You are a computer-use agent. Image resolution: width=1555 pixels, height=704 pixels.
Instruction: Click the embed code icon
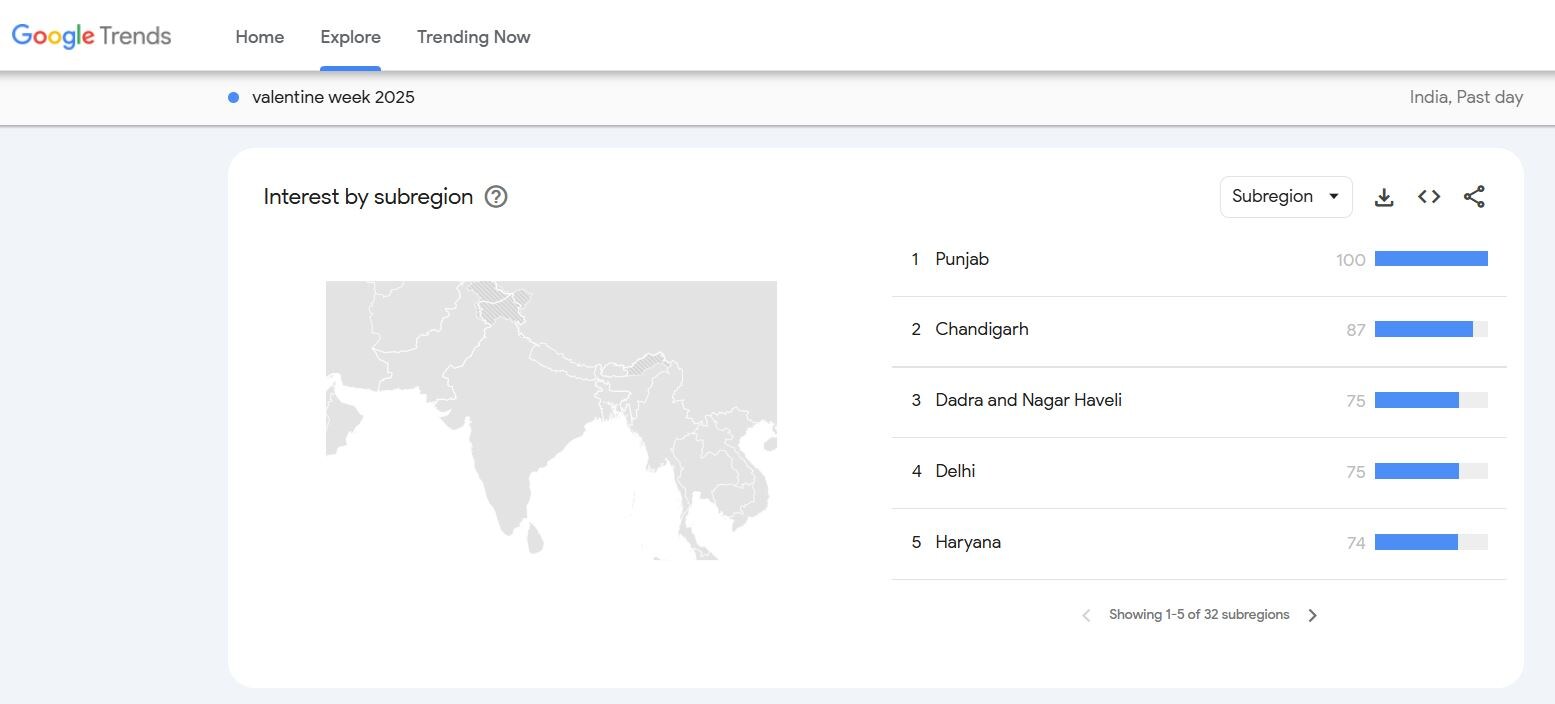point(1429,197)
